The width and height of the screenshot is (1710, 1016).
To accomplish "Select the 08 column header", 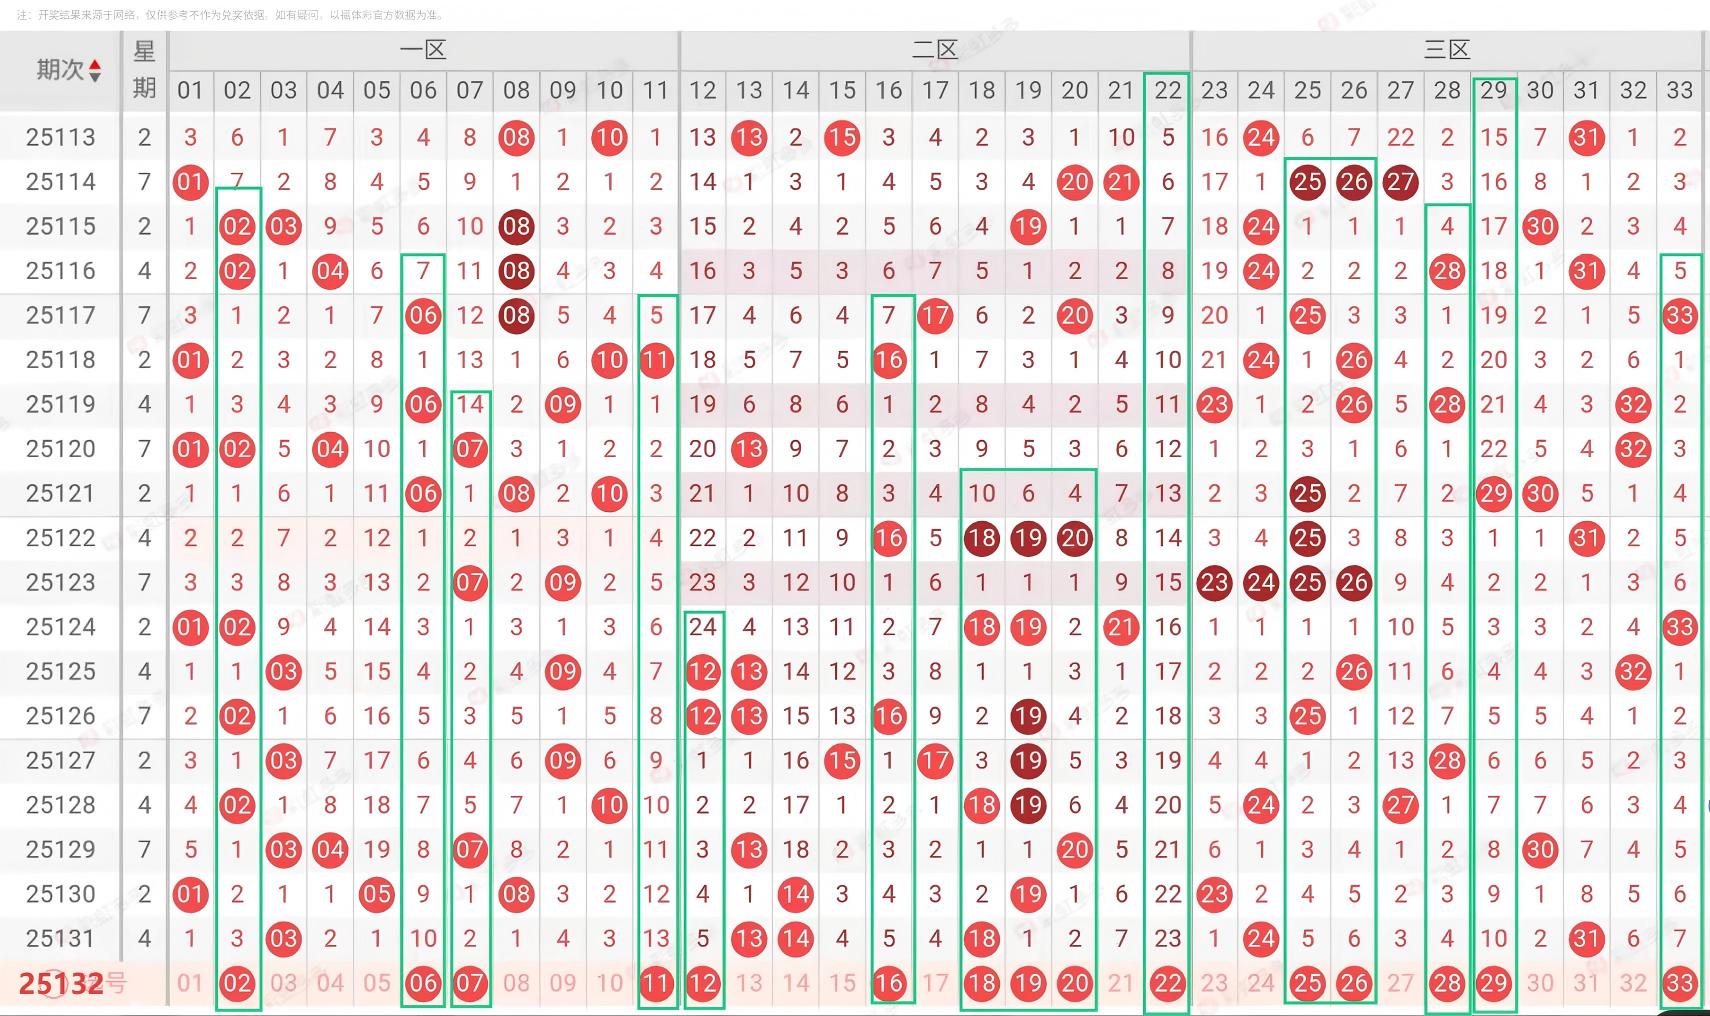I will click(x=516, y=90).
